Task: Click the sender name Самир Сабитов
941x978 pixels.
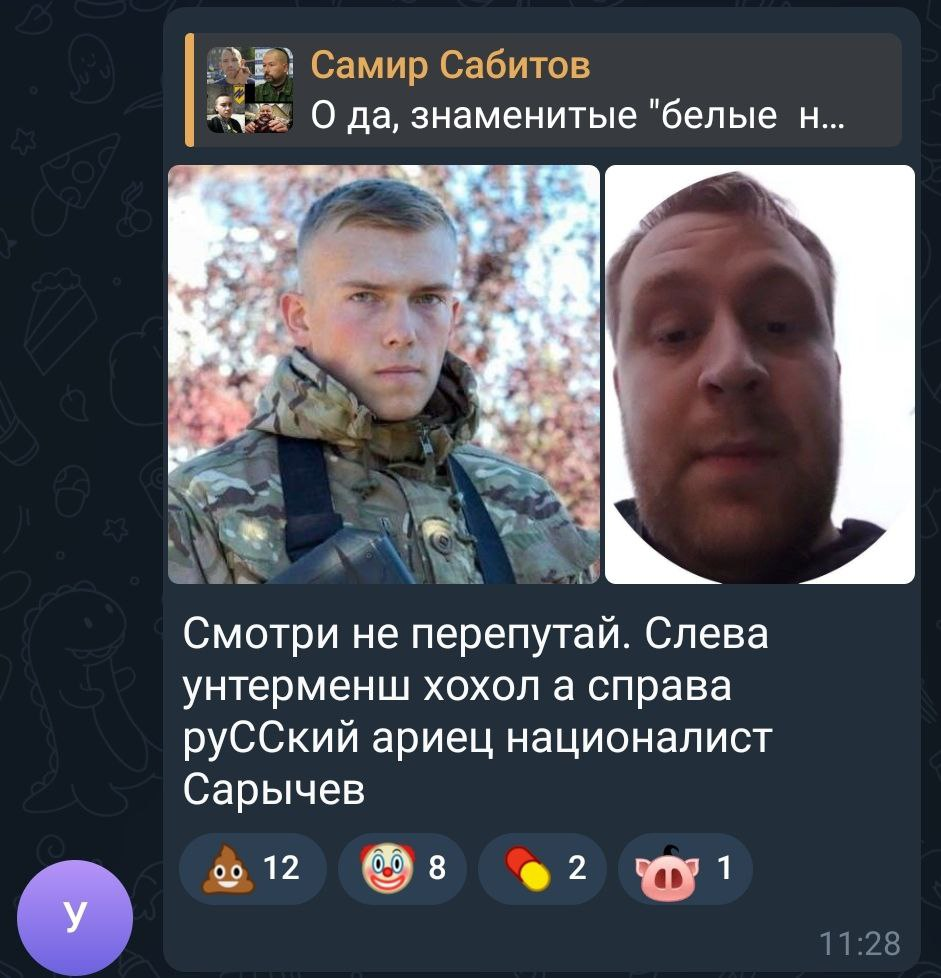Action: coord(450,65)
